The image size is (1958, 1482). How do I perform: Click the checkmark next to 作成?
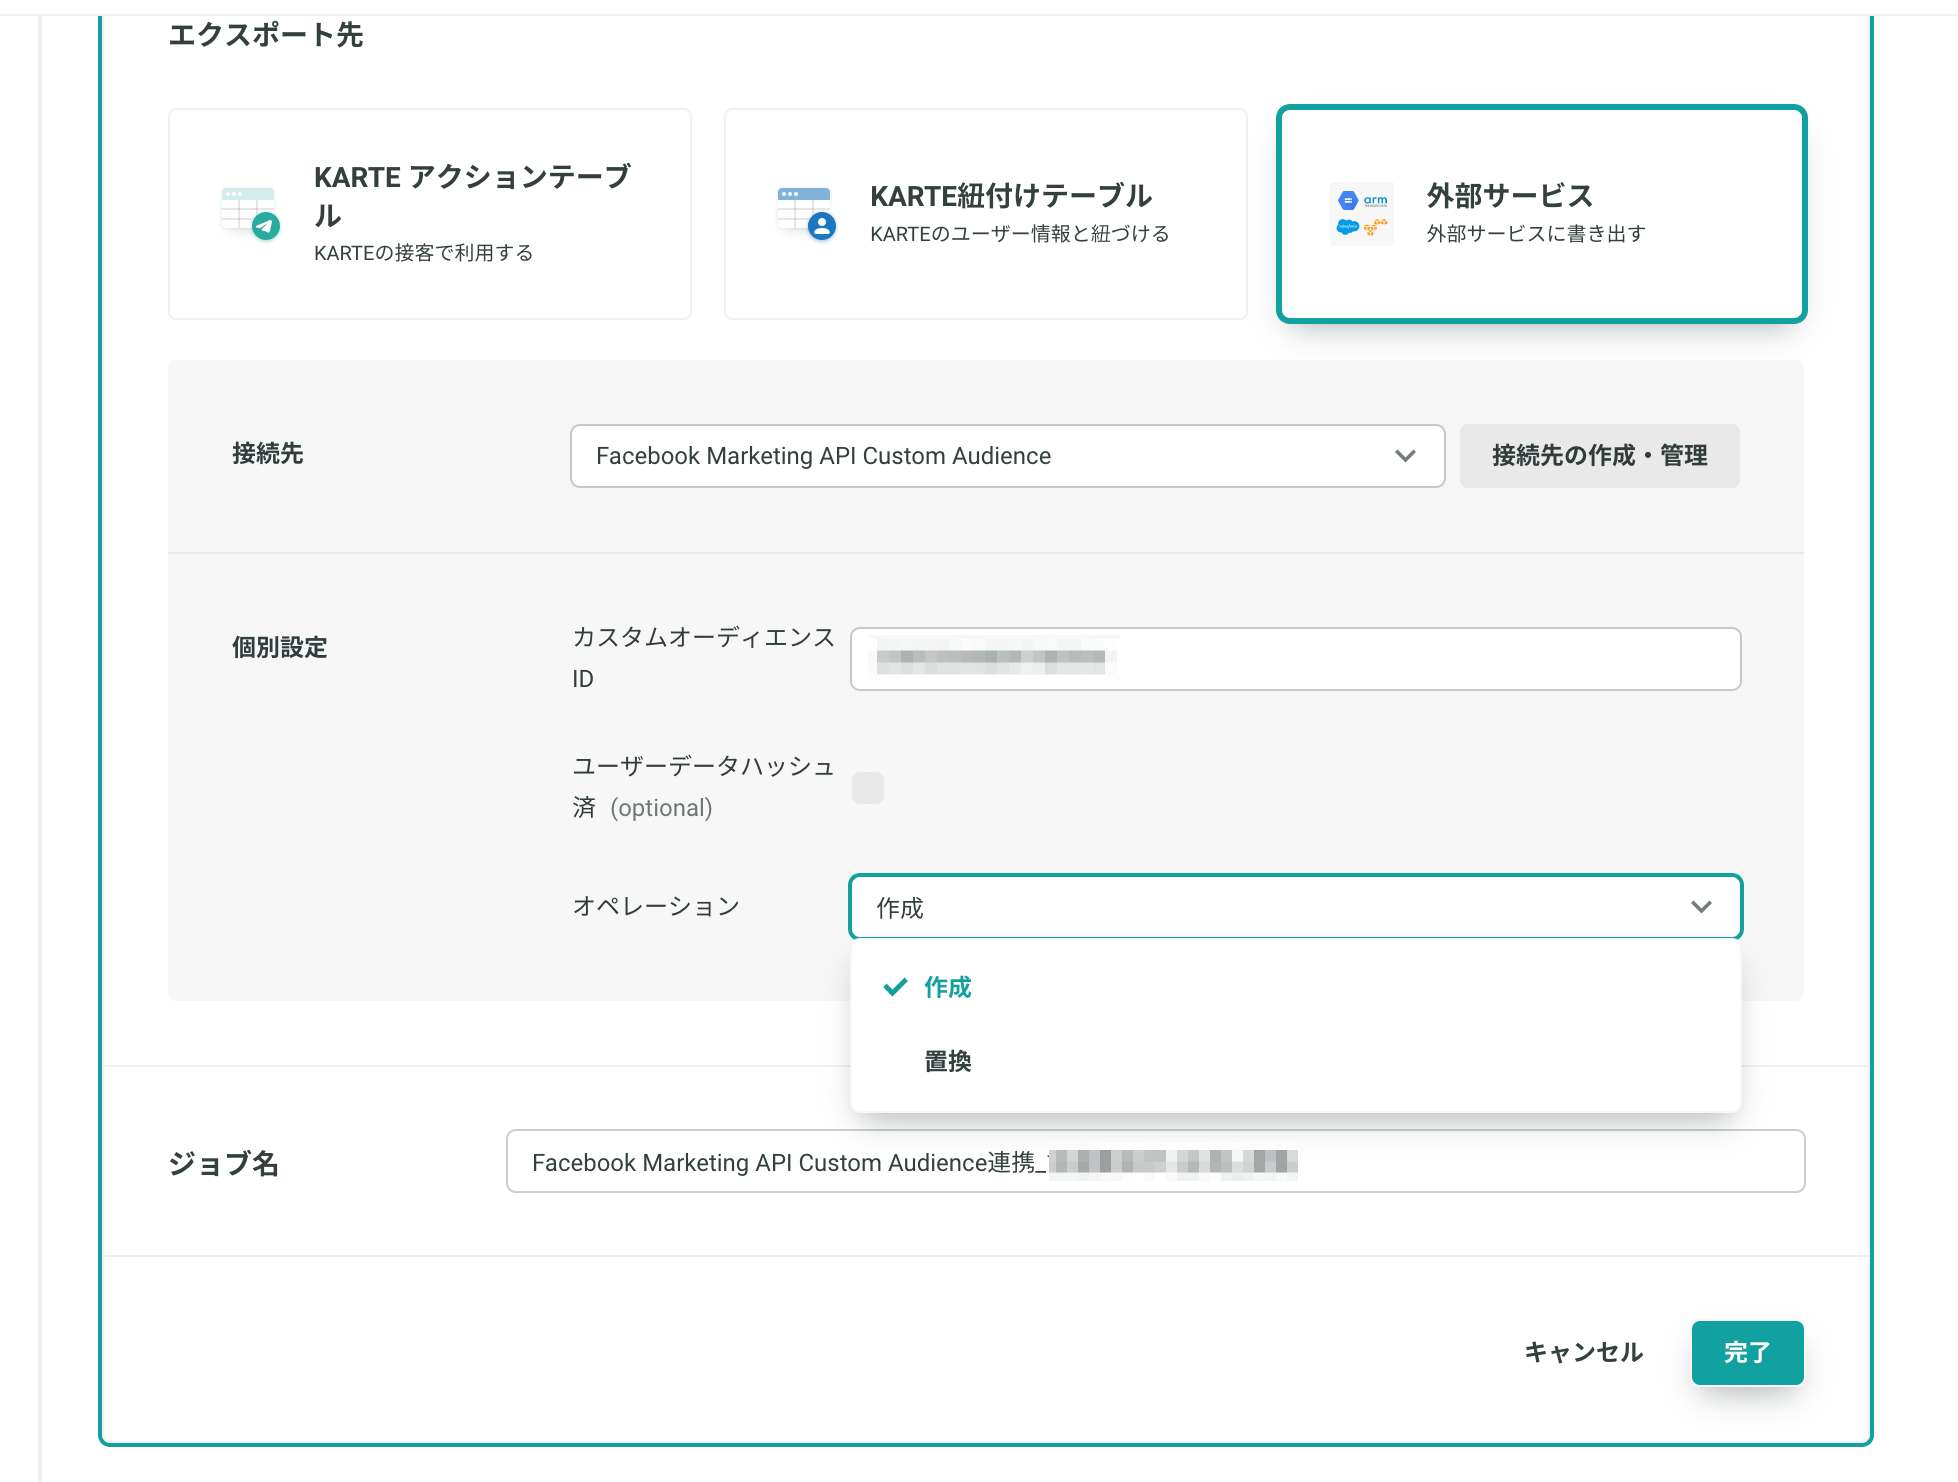[x=895, y=987]
